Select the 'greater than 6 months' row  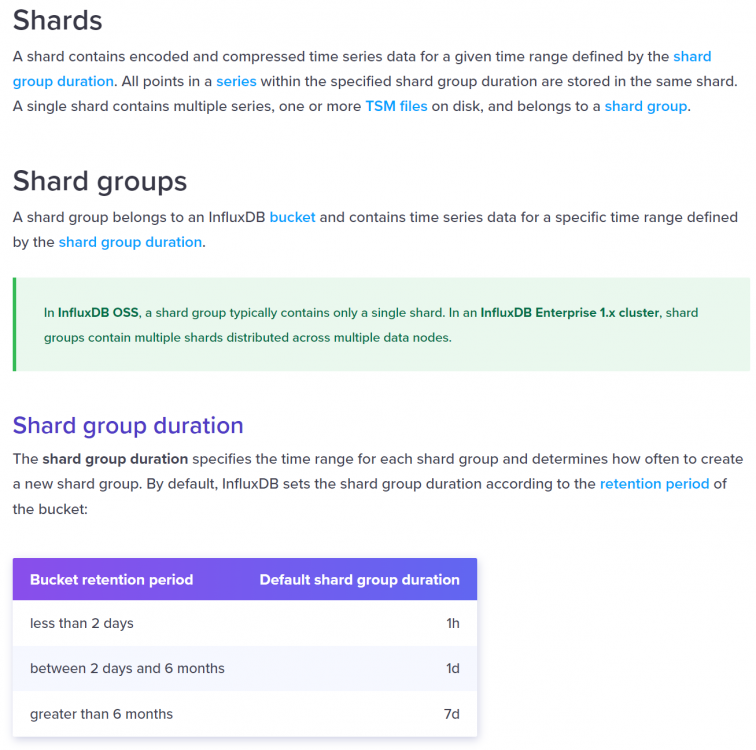pyautogui.click(x=245, y=714)
